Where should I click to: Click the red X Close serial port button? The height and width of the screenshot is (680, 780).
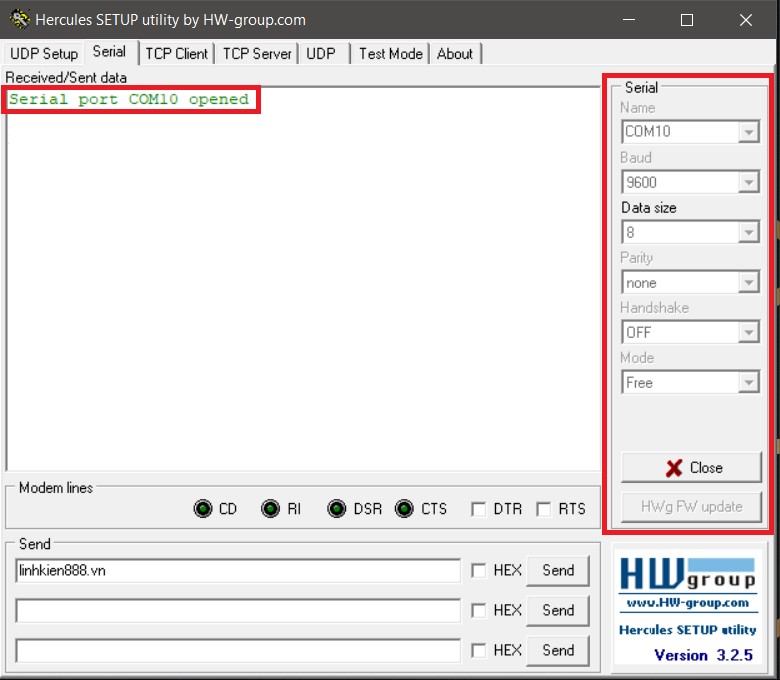[691, 468]
